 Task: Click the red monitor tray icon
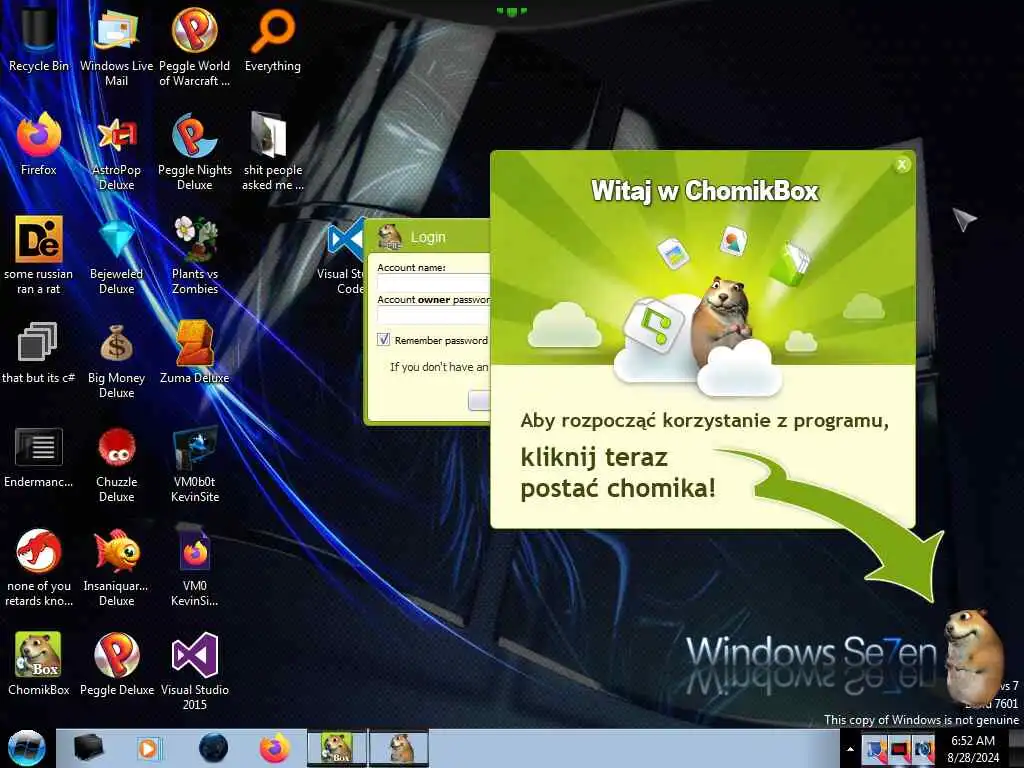pos(899,749)
